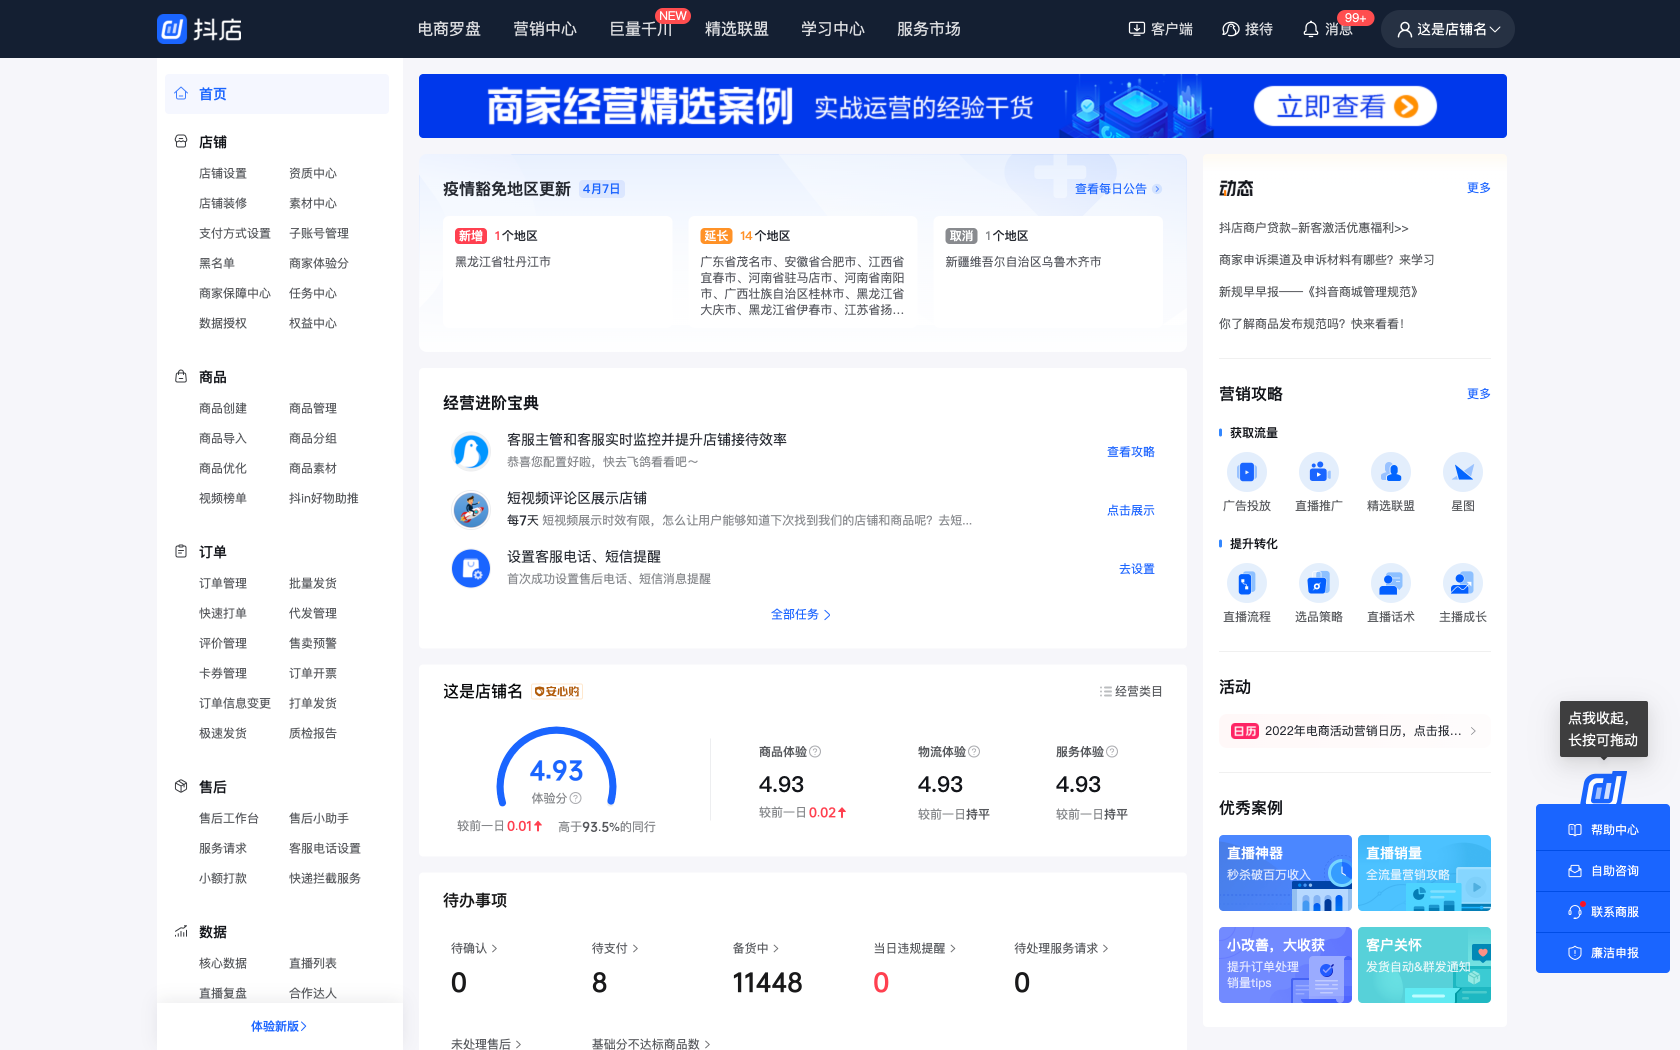Click the 服务体验 help question icon
This screenshot has width=1680, height=1050.
click(x=1112, y=752)
